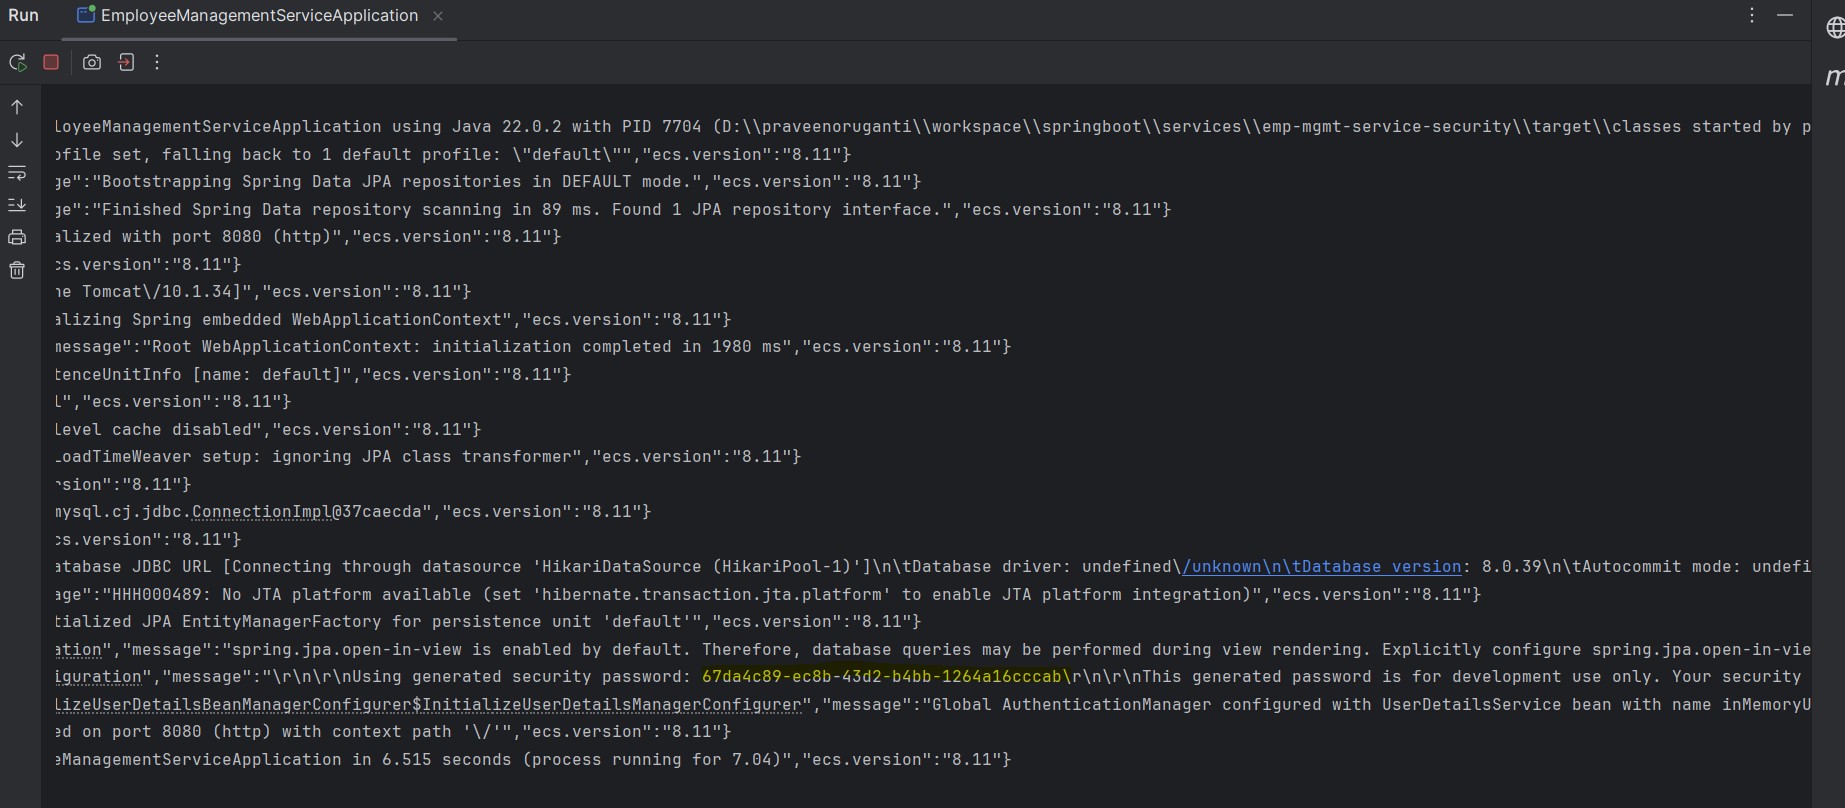Print the console output
Image resolution: width=1845 pixels, height=808 pixels.
pos(17,238)
